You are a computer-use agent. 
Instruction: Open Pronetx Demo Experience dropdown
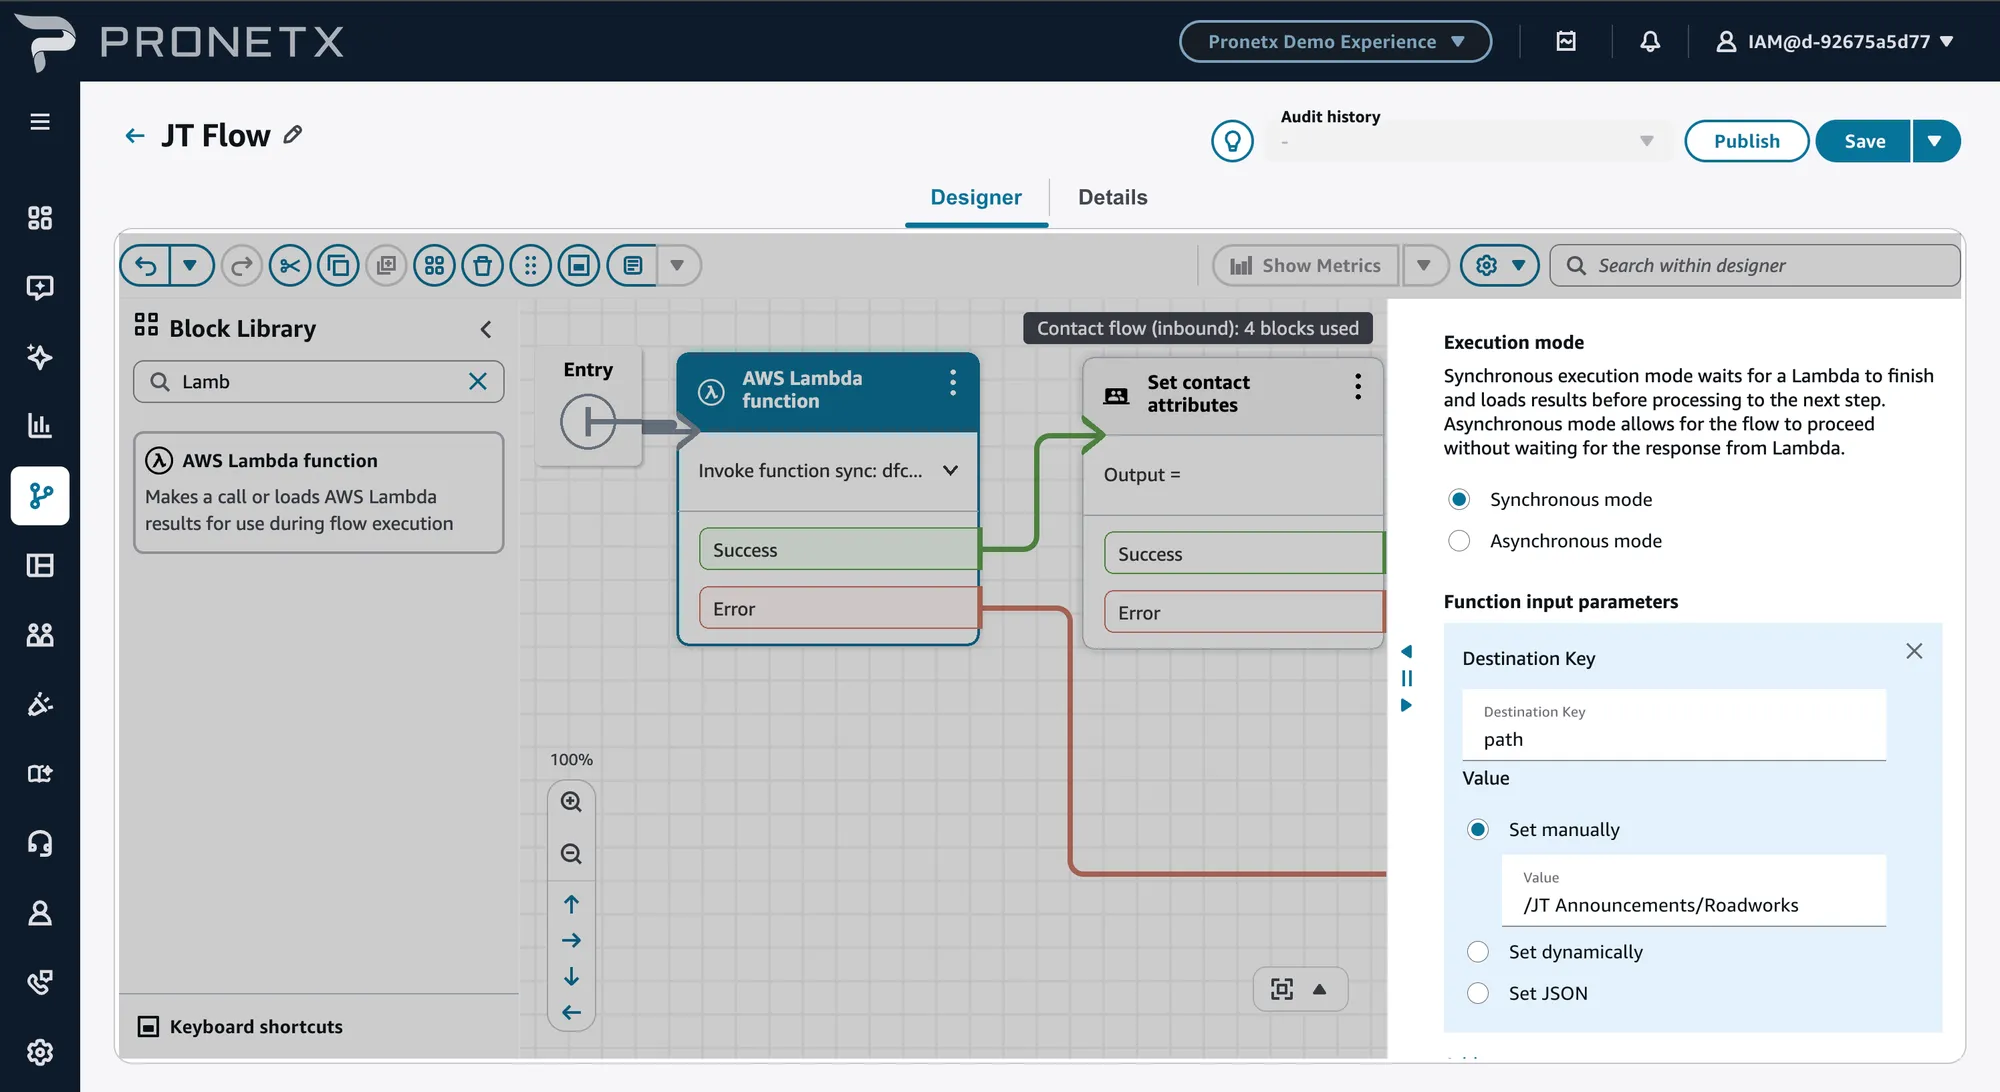(1335, 42)
